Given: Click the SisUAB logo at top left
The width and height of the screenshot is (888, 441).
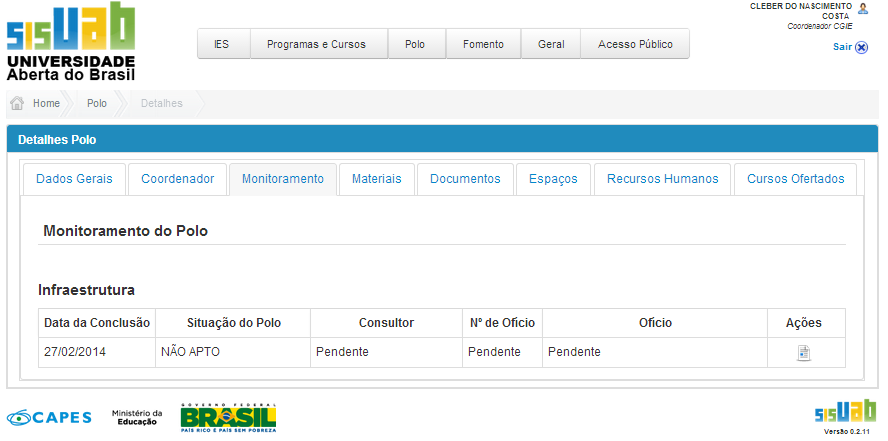Looking at the screenshot, I should click(x=70, y=42).
